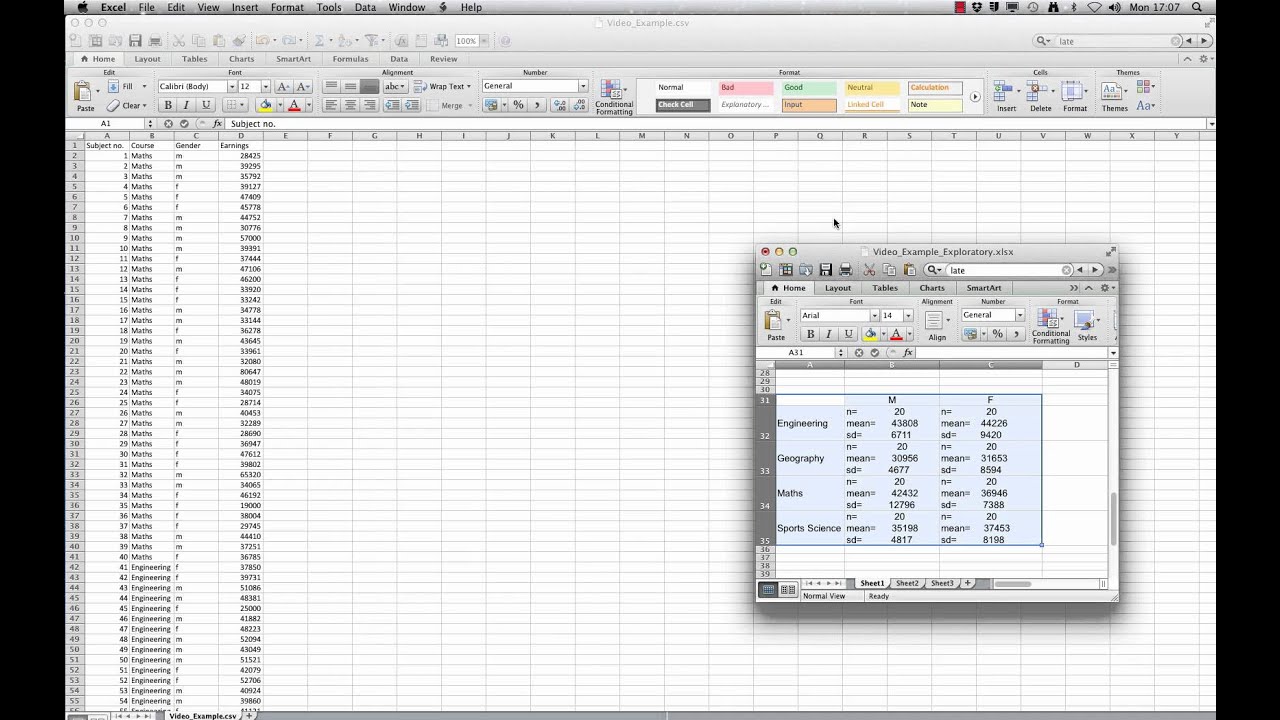This screenshot has width=1280, height=720.
Task: Click Clear button in Edit group
Action: tap(127, 105)
